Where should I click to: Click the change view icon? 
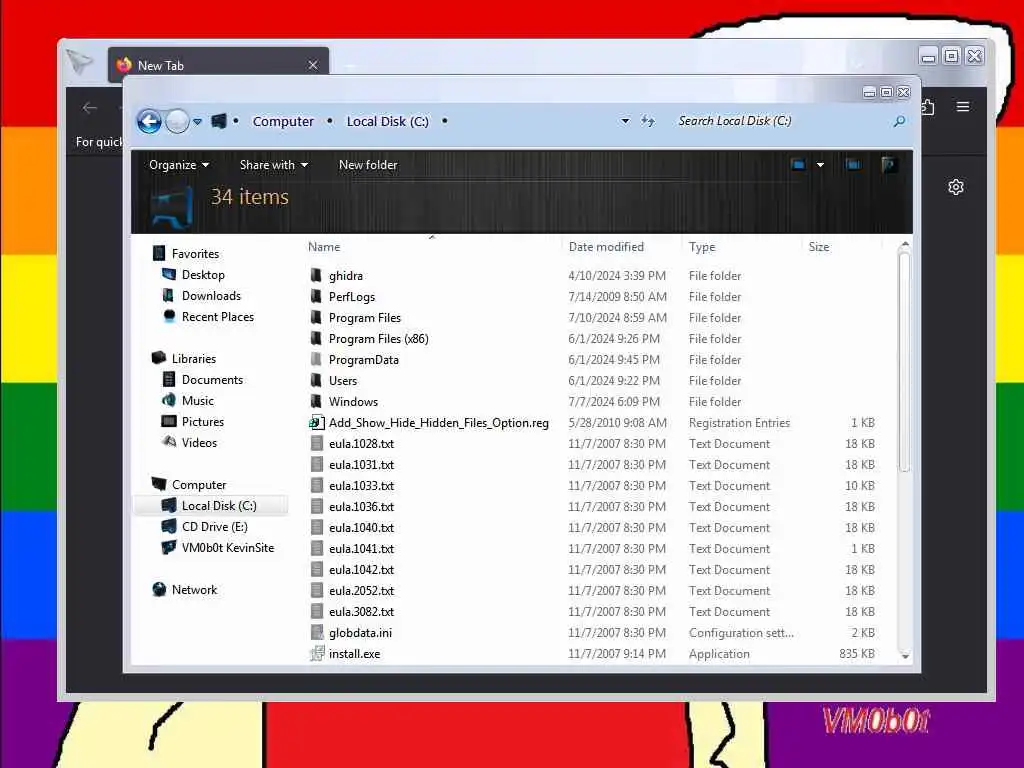click(x=798, y=165)
